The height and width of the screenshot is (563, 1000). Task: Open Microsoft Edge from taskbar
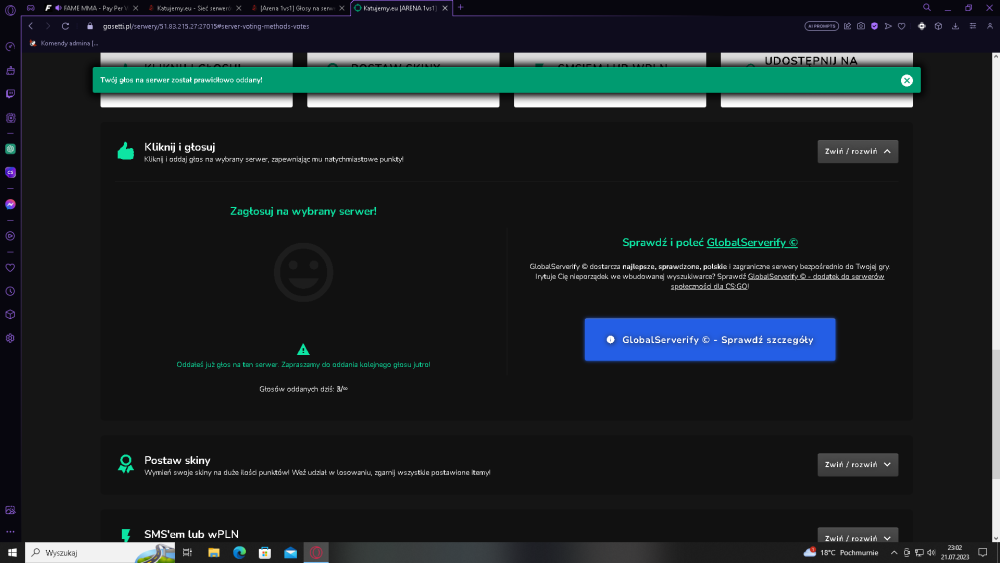[239, 553]
